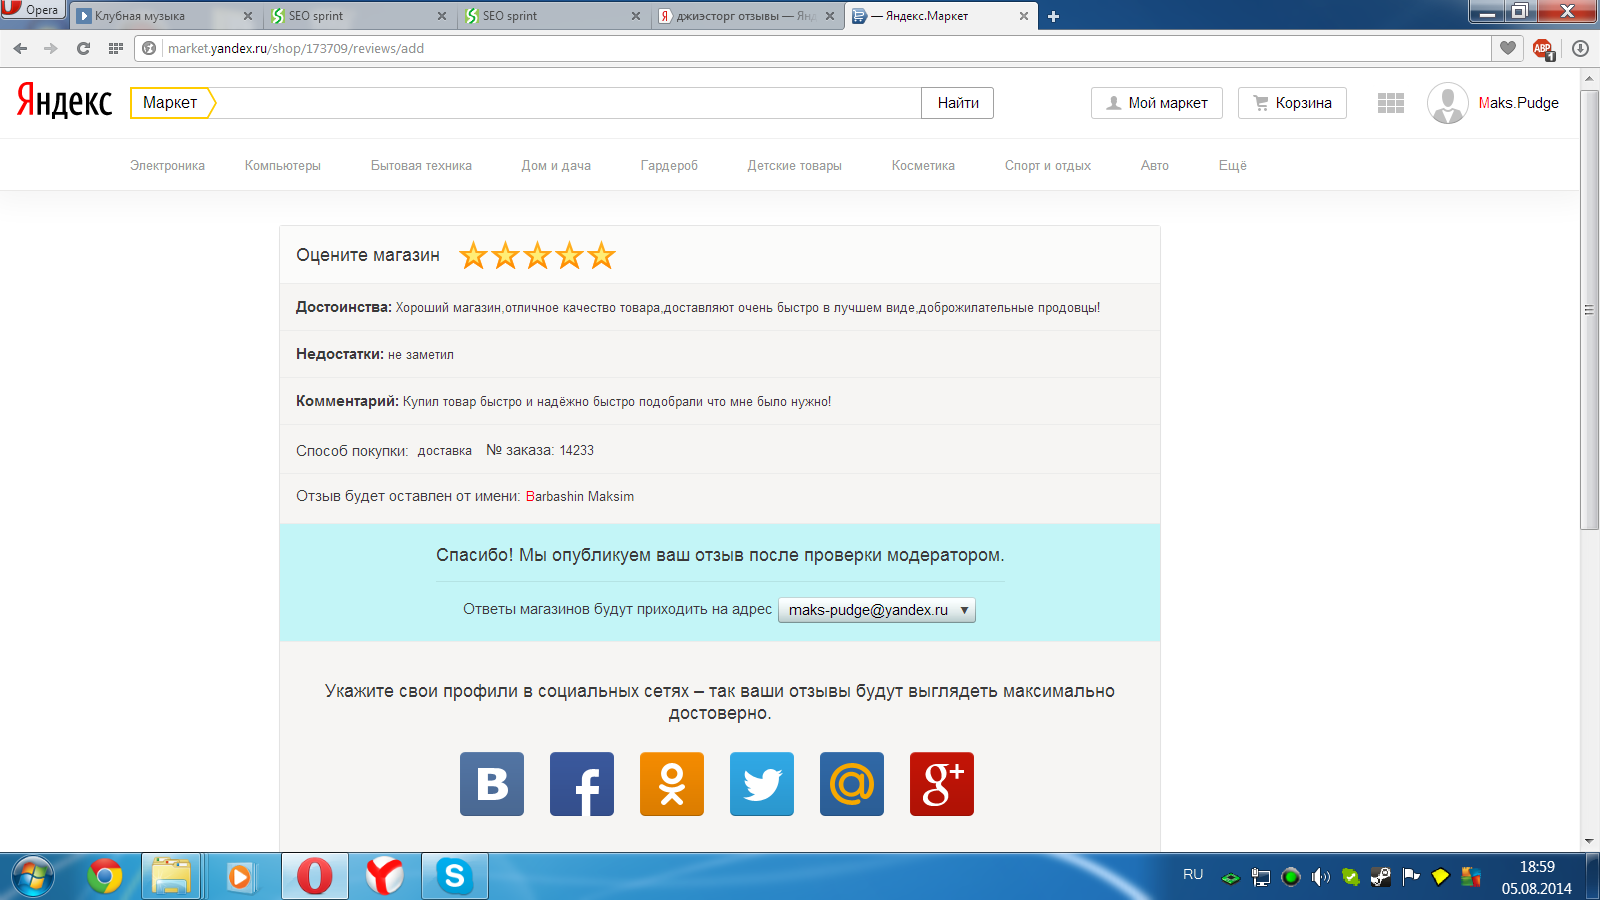The width and height of the screenshot is (1600, 900).
Task: Open Skype from taskbar
Action: click(455, 877)
